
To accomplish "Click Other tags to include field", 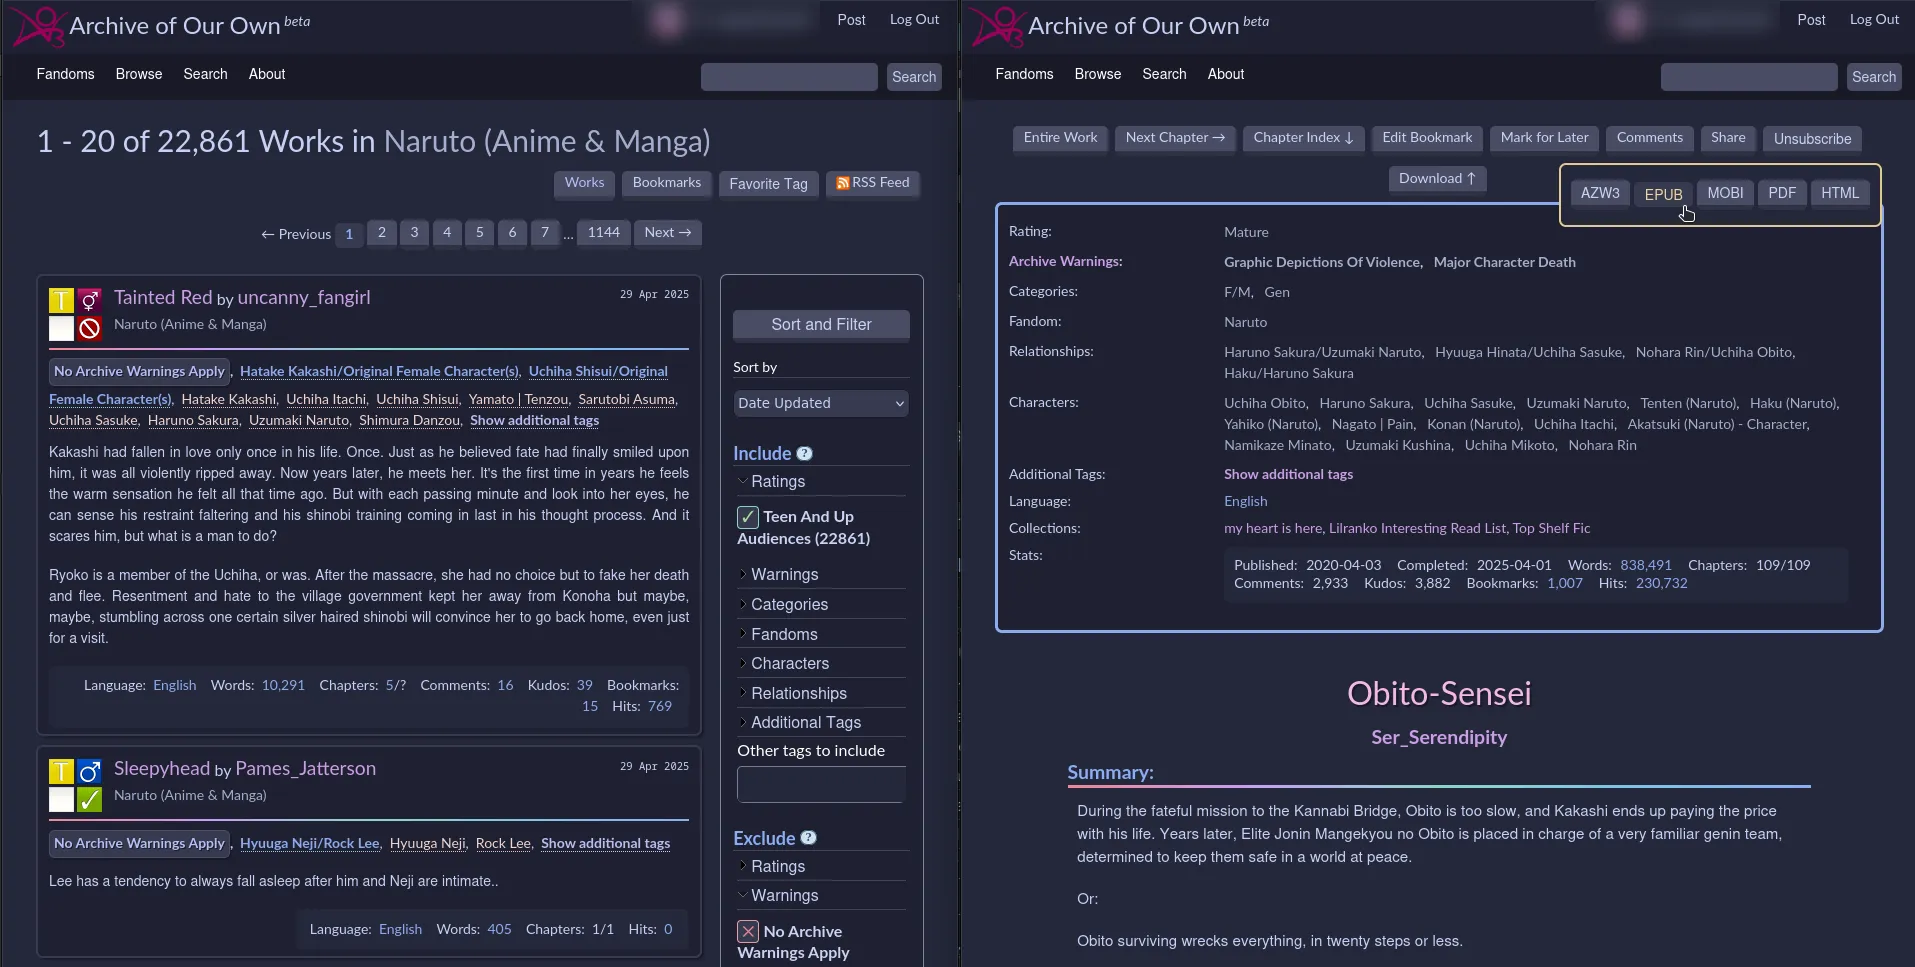I will pos(821,785).
